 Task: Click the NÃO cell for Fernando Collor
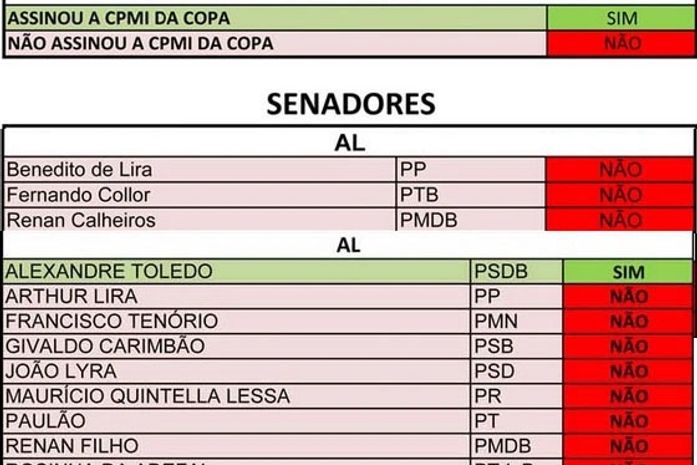click(x=620, y=195)
